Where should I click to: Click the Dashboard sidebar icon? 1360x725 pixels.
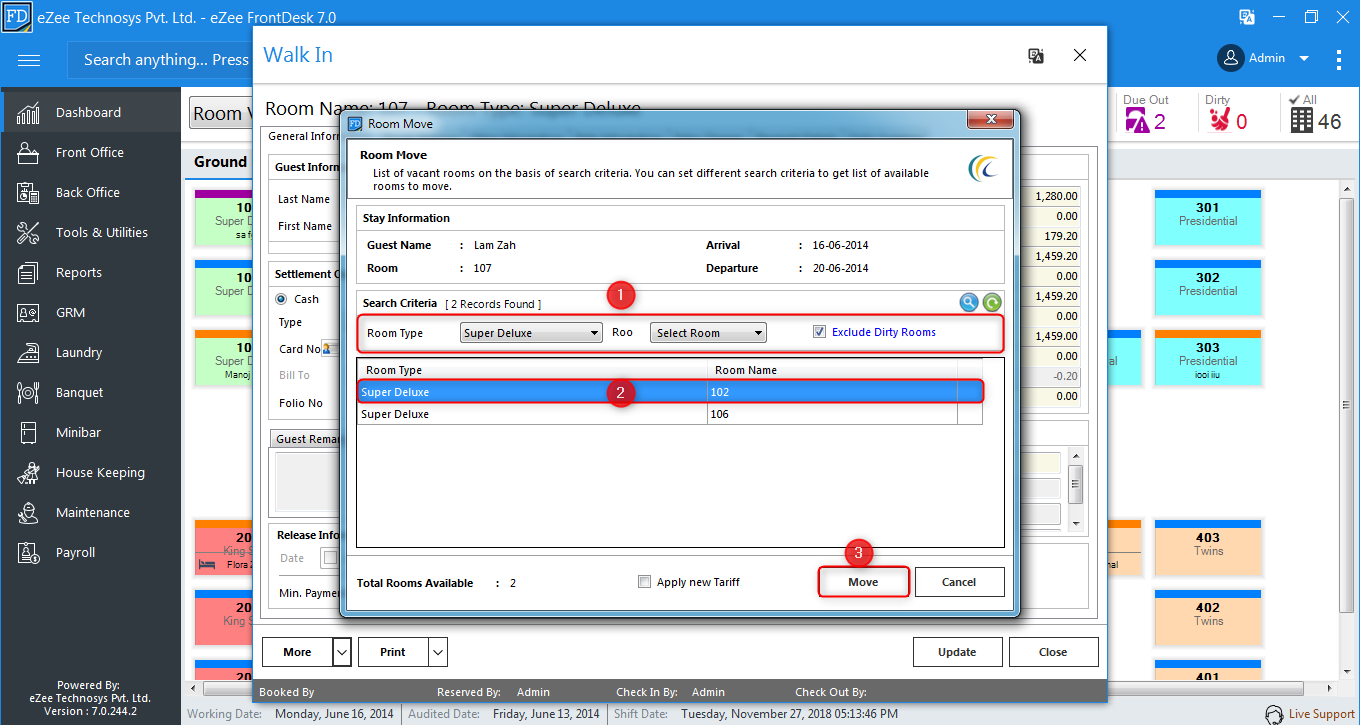[28, 113]
